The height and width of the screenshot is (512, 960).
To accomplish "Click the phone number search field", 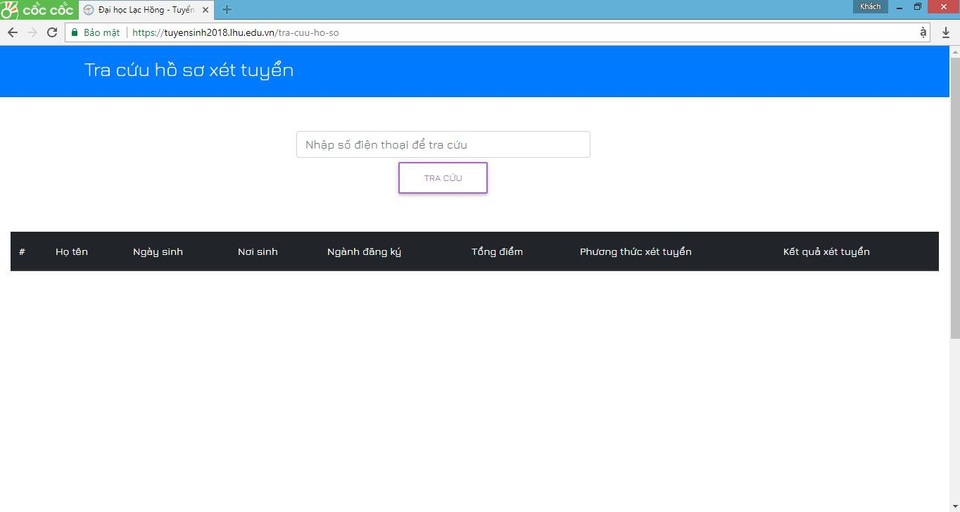I will click(443, 145).
